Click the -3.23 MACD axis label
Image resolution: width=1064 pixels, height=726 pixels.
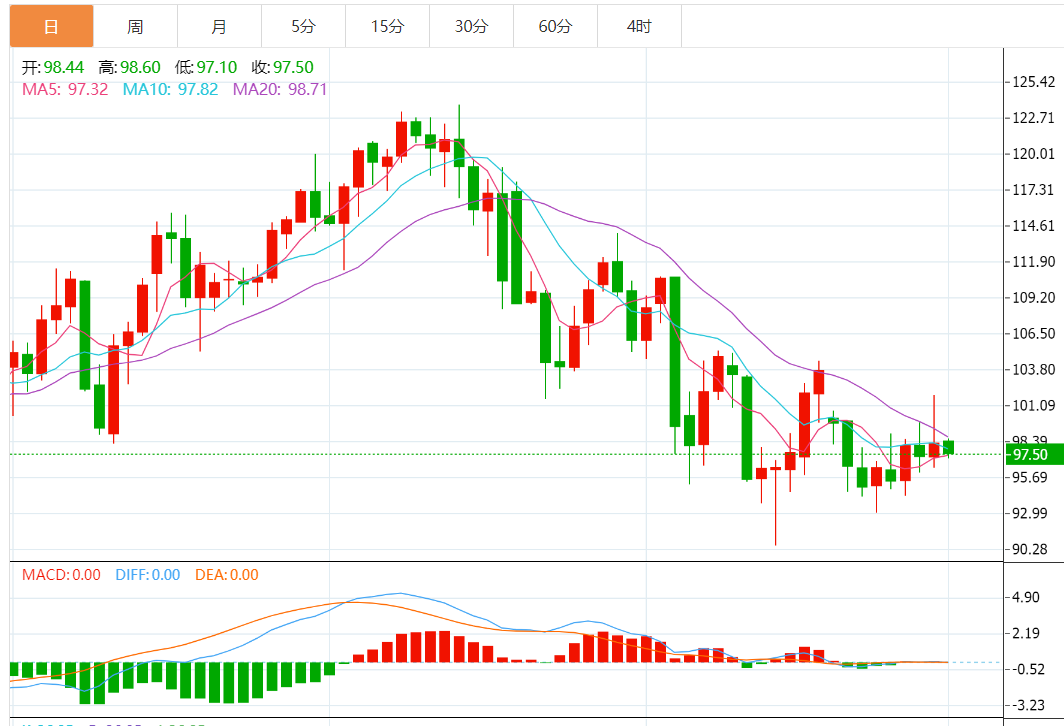click(x=1027, y=705)
